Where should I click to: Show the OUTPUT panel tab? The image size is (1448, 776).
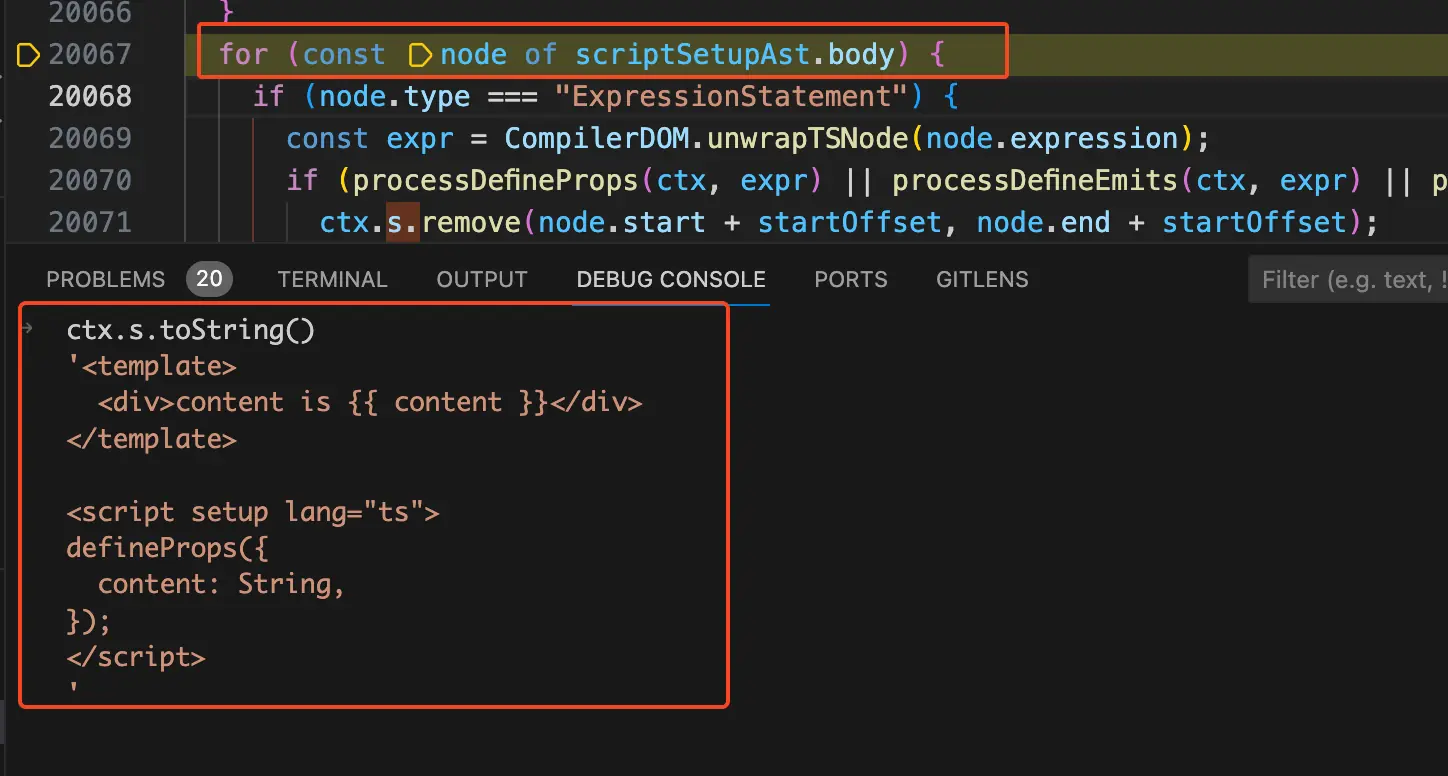click(x=481, y=280)
